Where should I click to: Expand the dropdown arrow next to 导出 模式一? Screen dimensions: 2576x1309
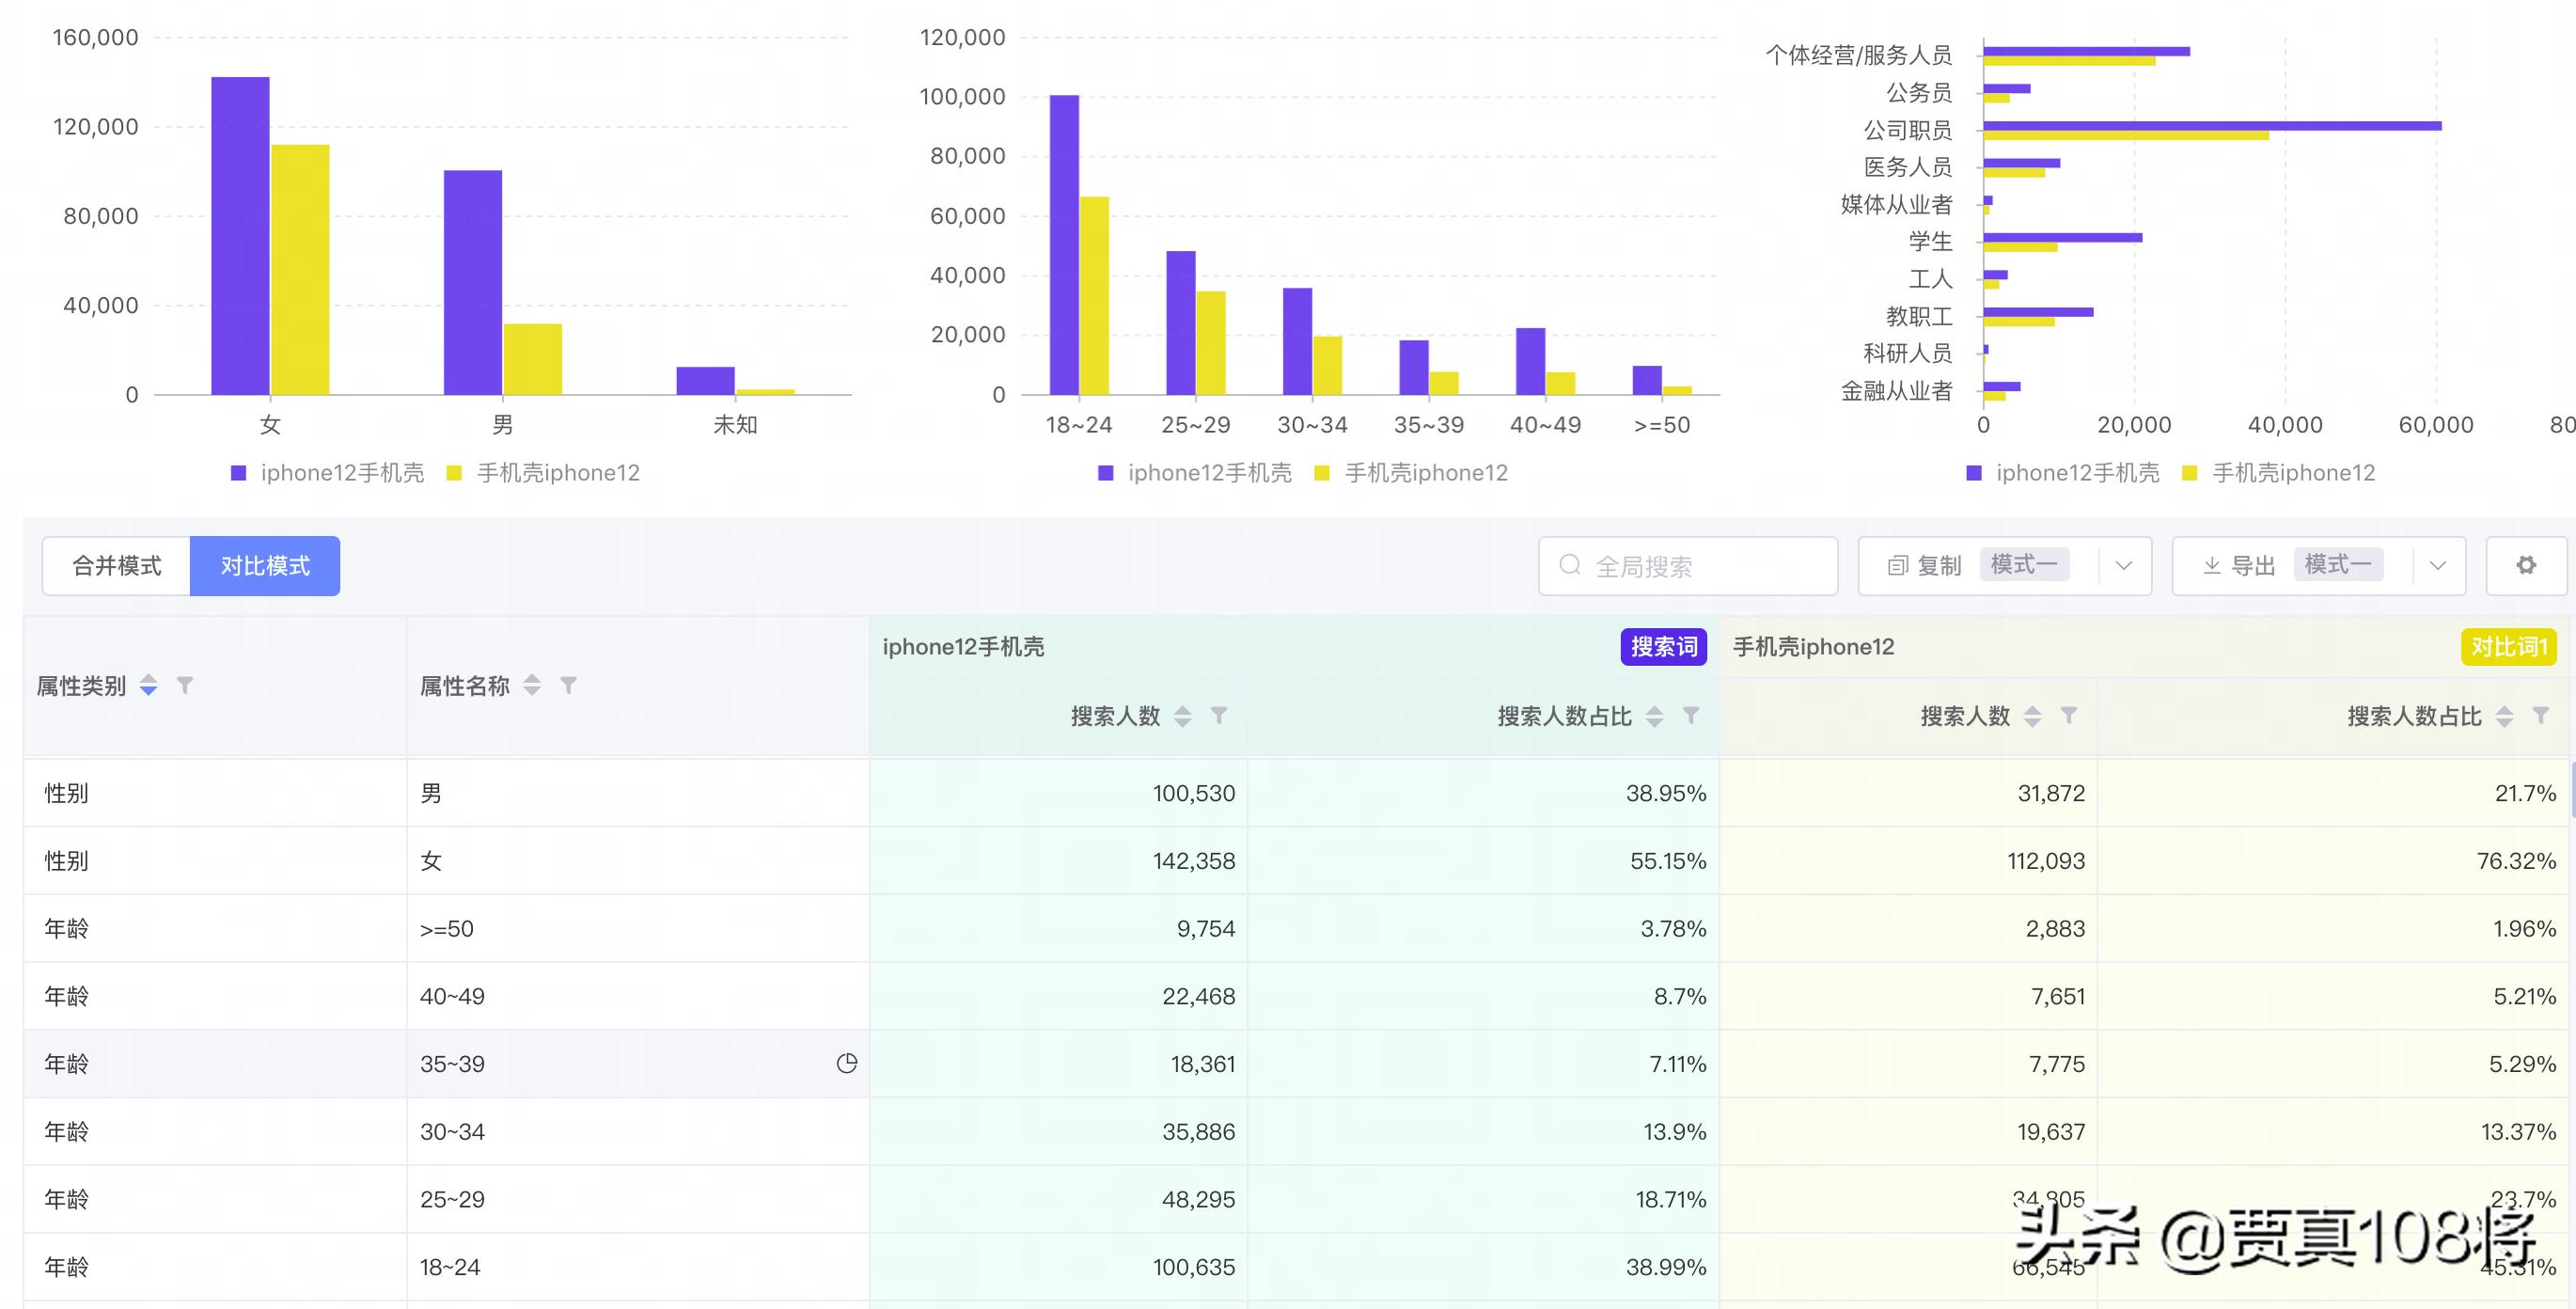(2440, 565)
